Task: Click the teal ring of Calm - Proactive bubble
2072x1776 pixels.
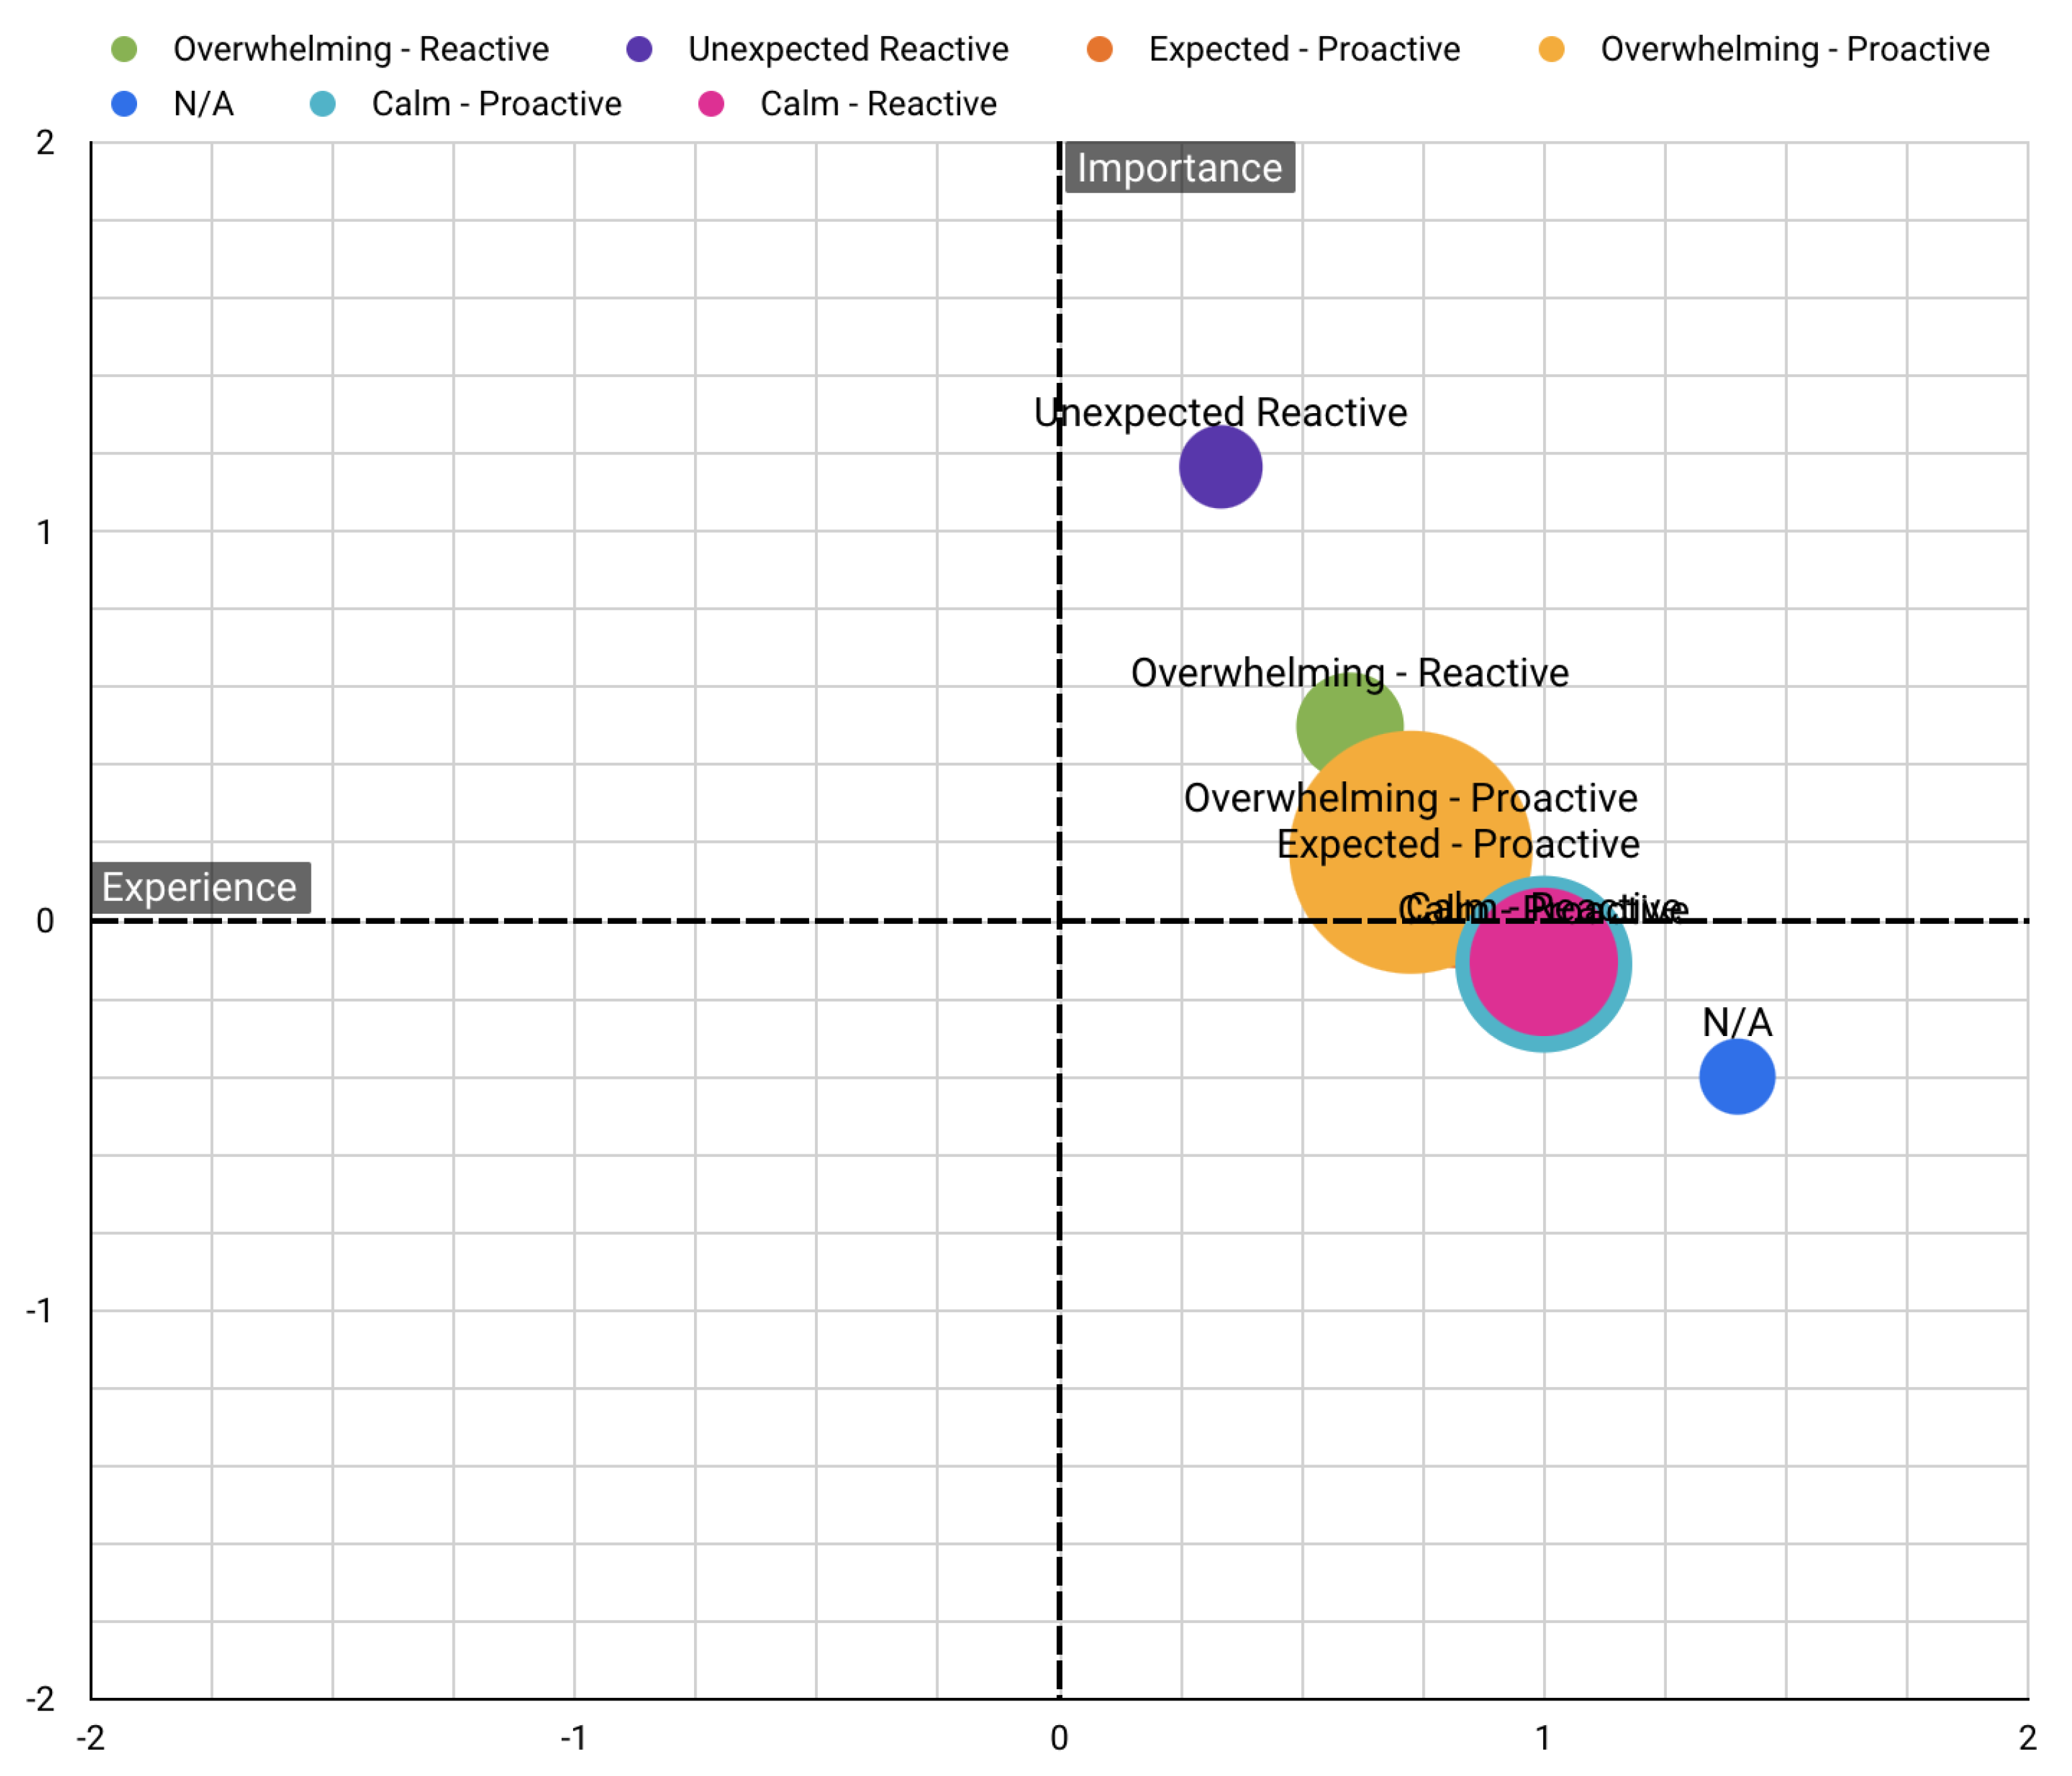Action: tap(1543, 1043)
